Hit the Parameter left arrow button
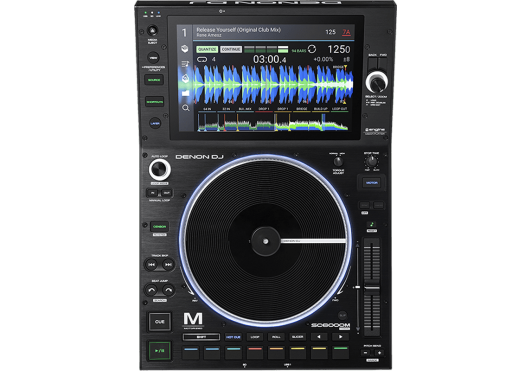 click(319, 337)
